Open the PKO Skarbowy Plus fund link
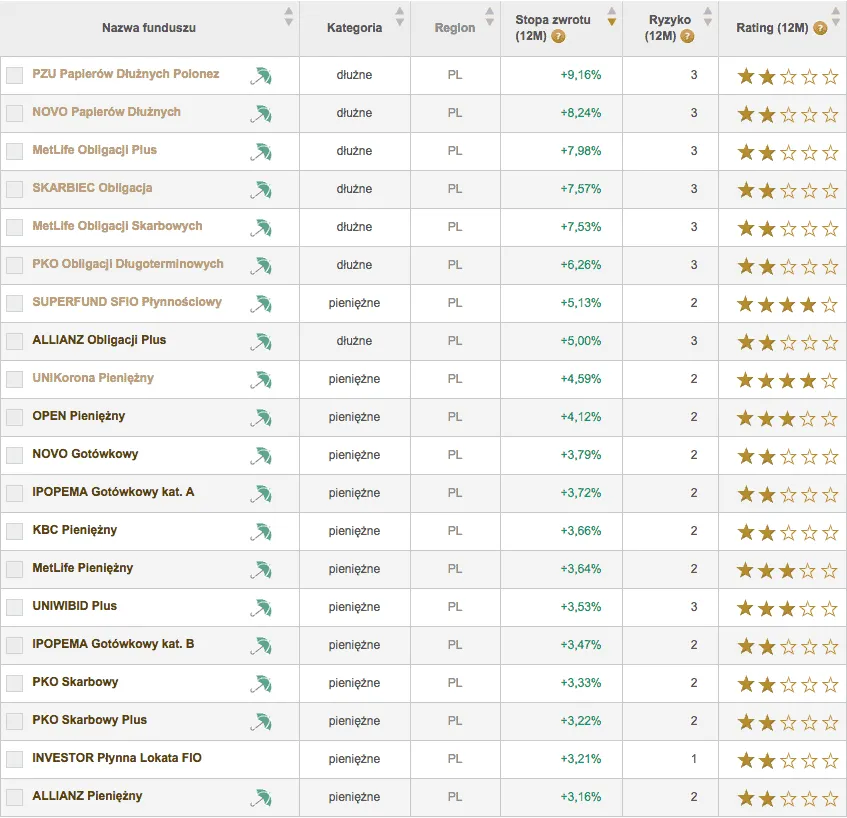 pyautogui.click(x=90, y=720)
